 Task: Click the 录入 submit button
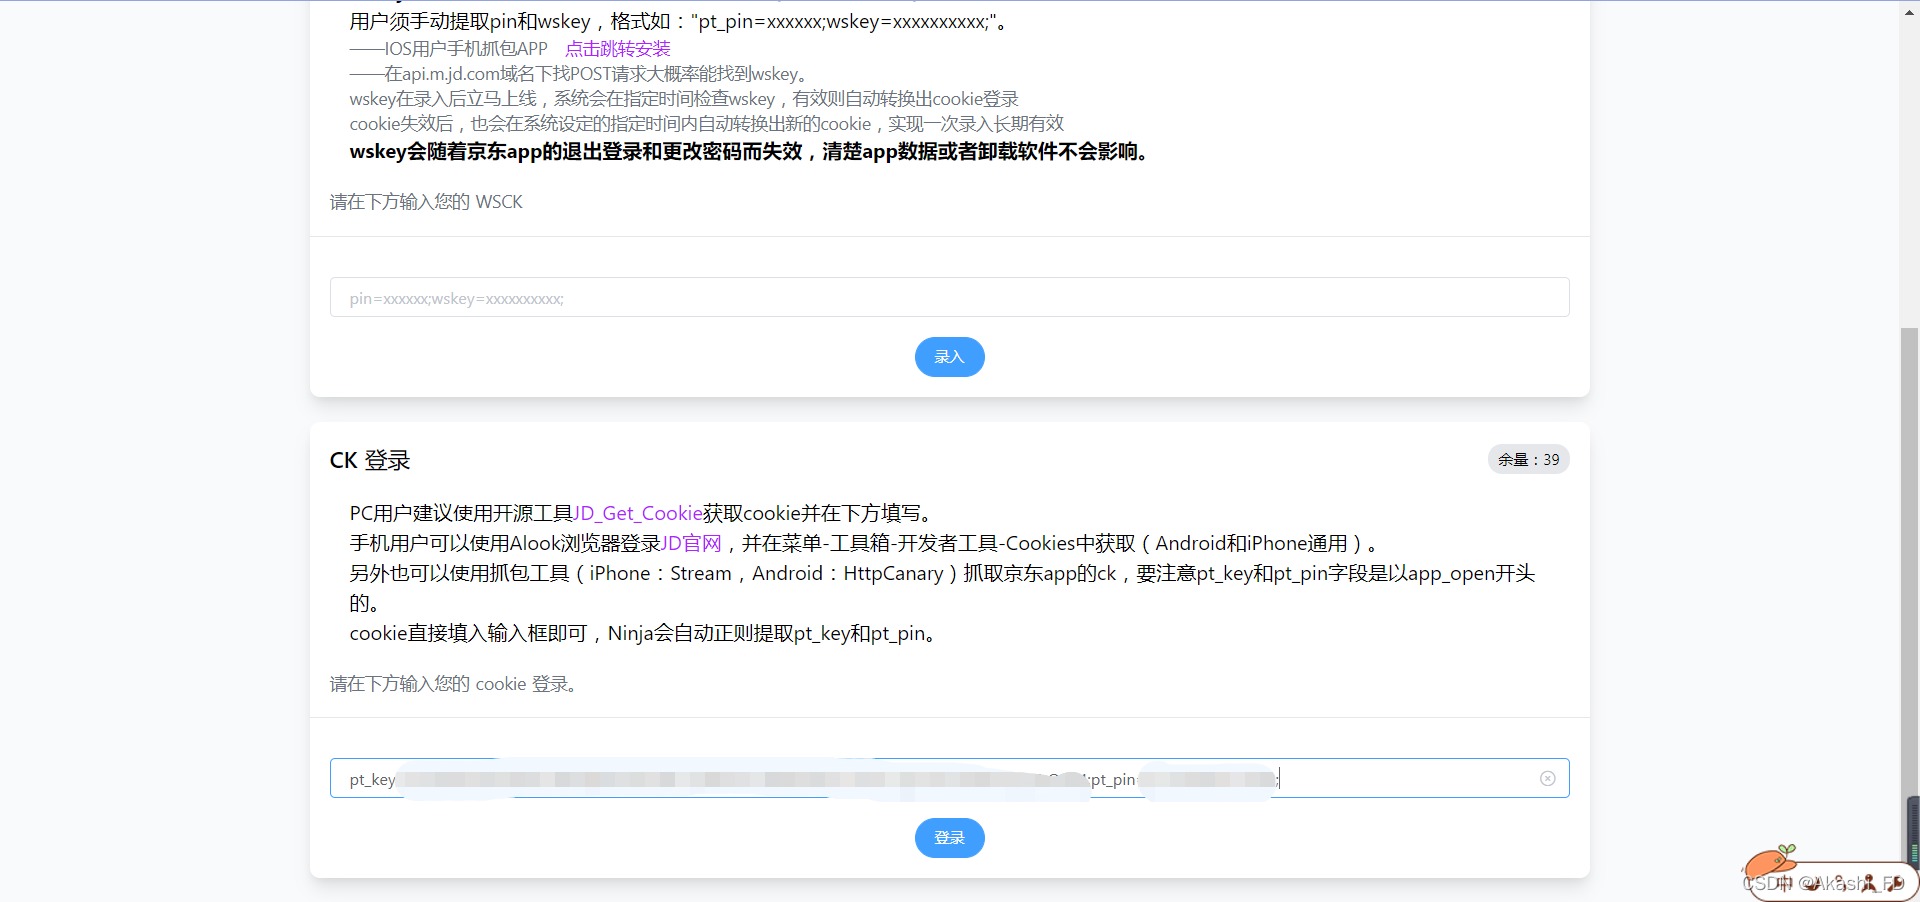click(x=949, y=357)
